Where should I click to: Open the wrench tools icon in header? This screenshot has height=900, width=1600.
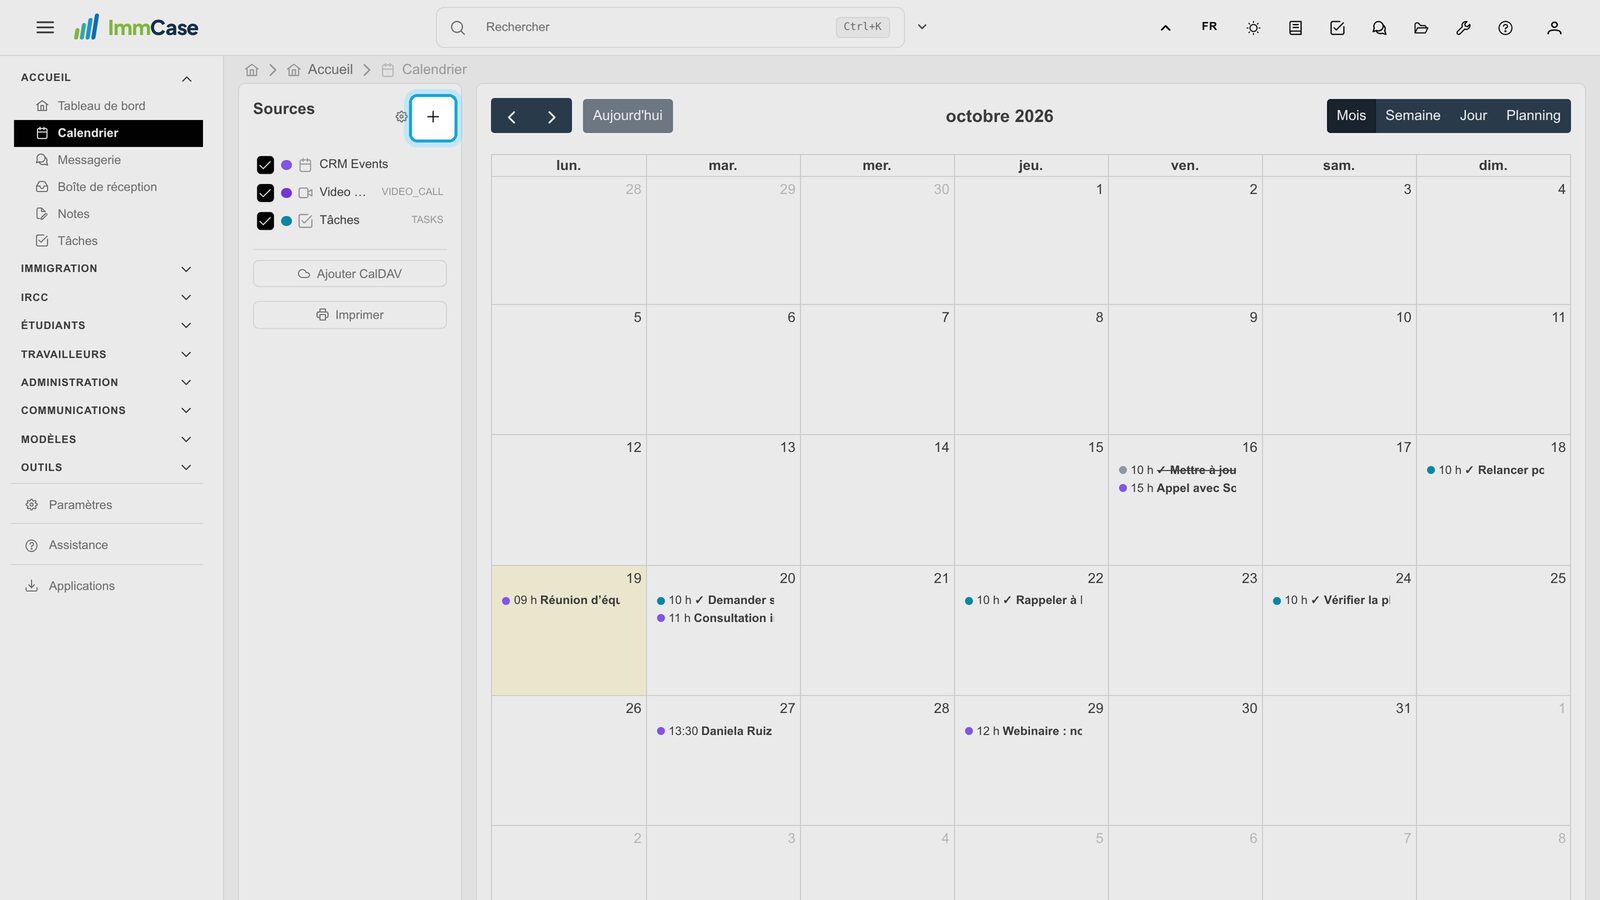coord(1463,28)
